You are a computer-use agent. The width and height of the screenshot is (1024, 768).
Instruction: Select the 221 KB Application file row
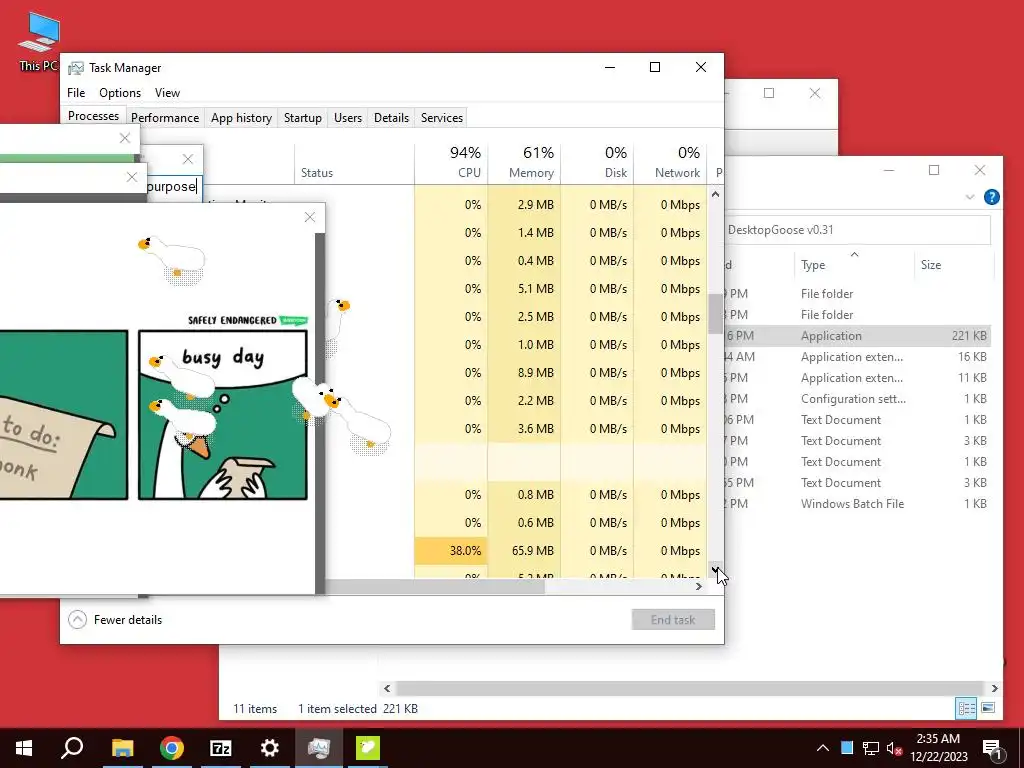tap(857, 336)
